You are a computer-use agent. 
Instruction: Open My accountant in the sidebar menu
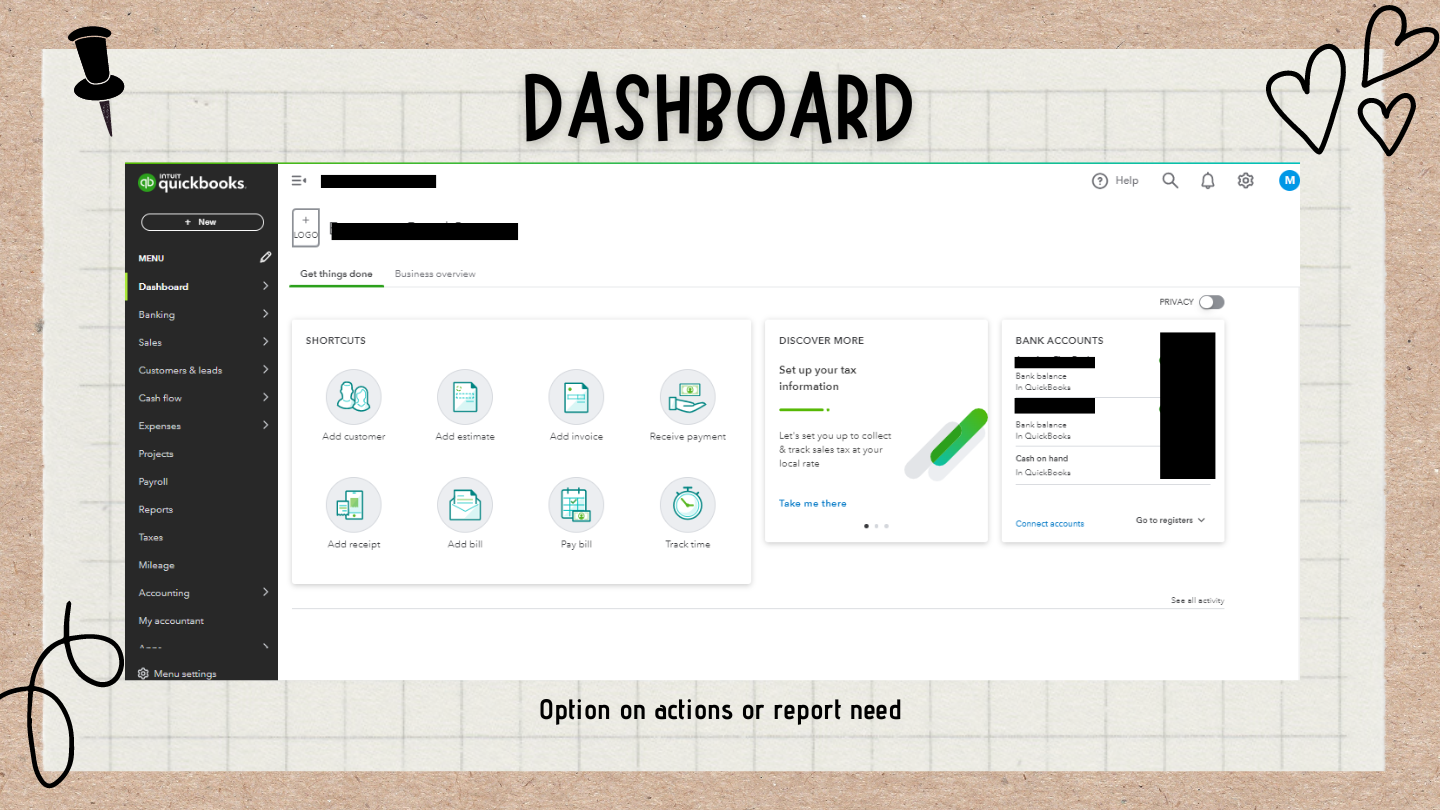coord(171,621)
